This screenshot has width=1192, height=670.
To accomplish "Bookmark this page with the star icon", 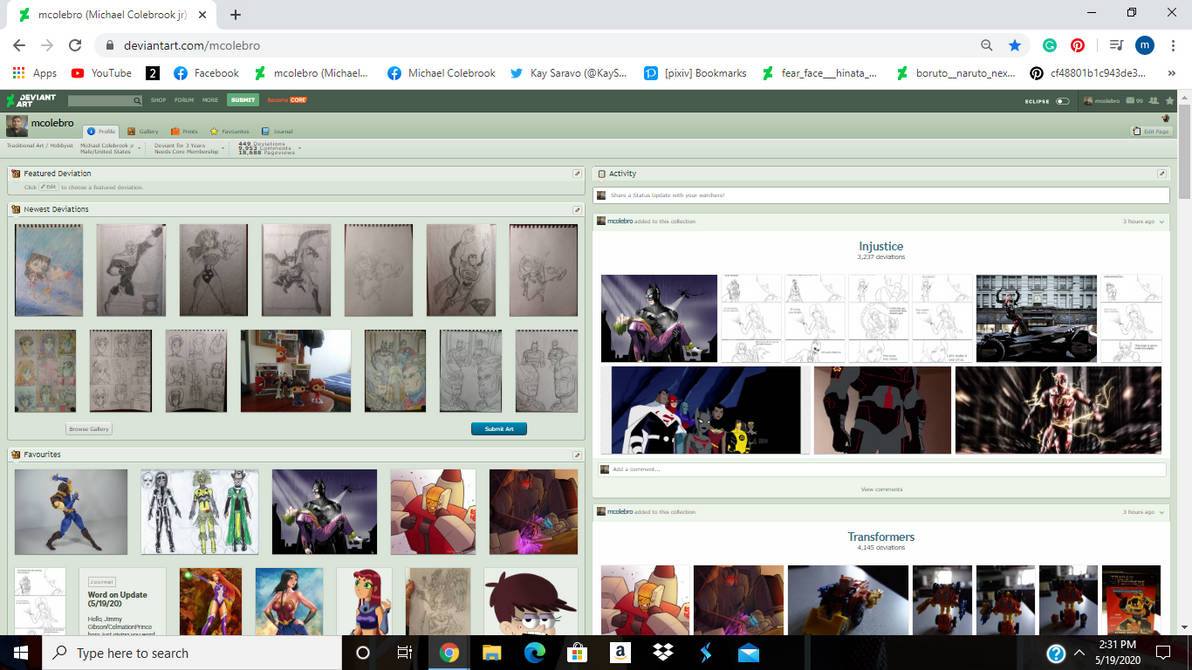I will [1015, 46].
